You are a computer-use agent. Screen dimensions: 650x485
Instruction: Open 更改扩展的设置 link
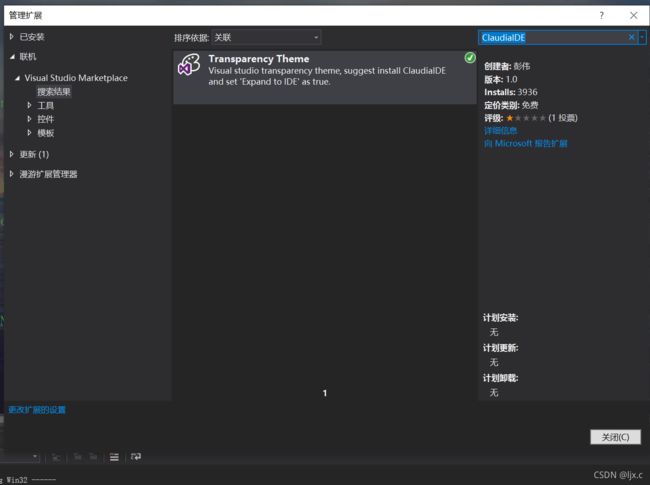[x=37, y=410]
